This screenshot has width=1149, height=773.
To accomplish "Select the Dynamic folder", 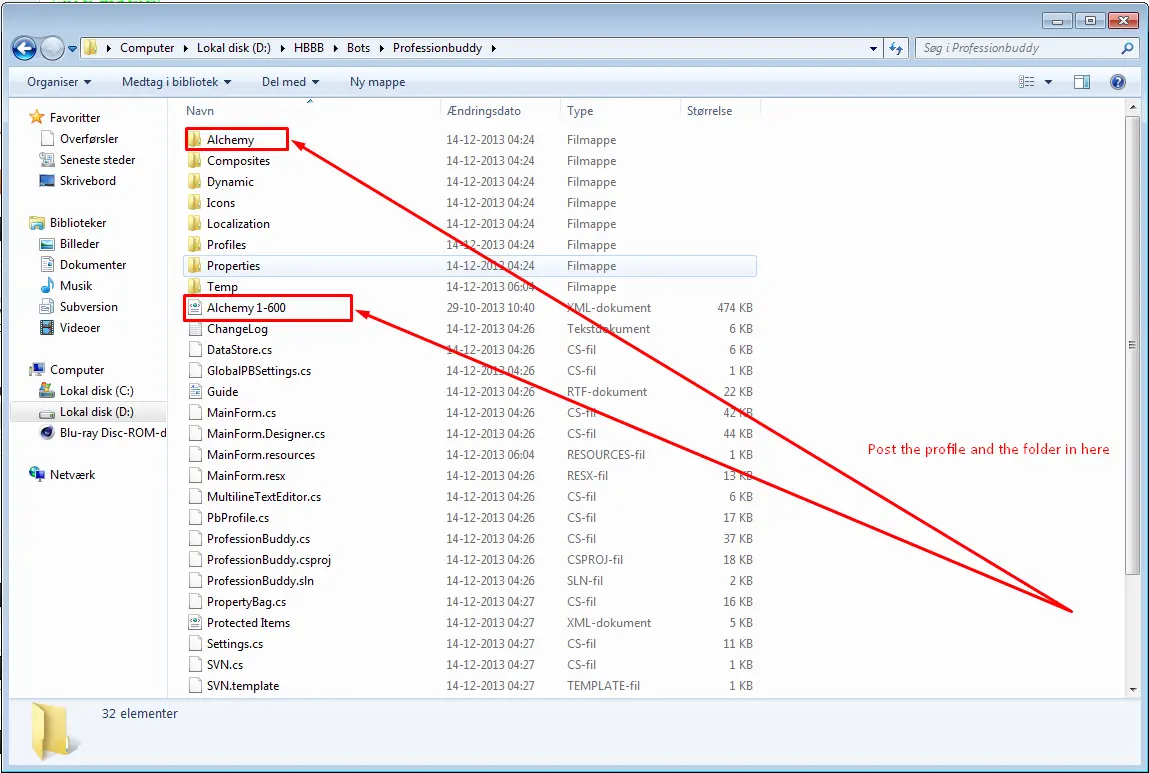I will [230, 182].
